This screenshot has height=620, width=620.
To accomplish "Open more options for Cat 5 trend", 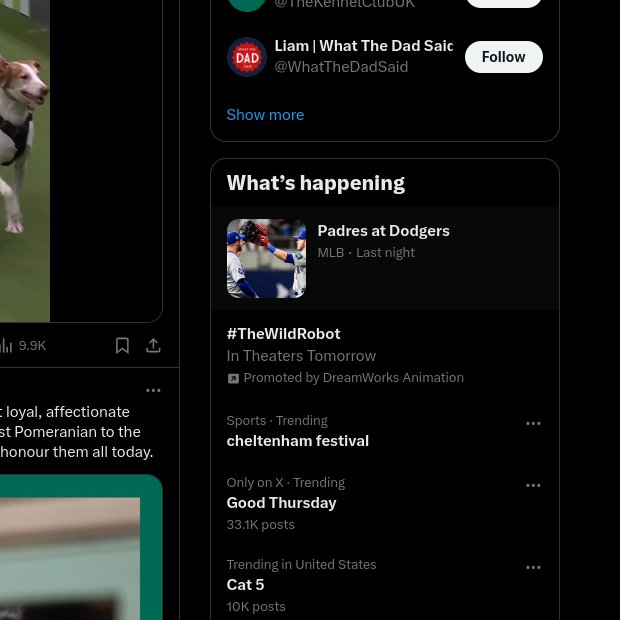I will pos(533,567).
